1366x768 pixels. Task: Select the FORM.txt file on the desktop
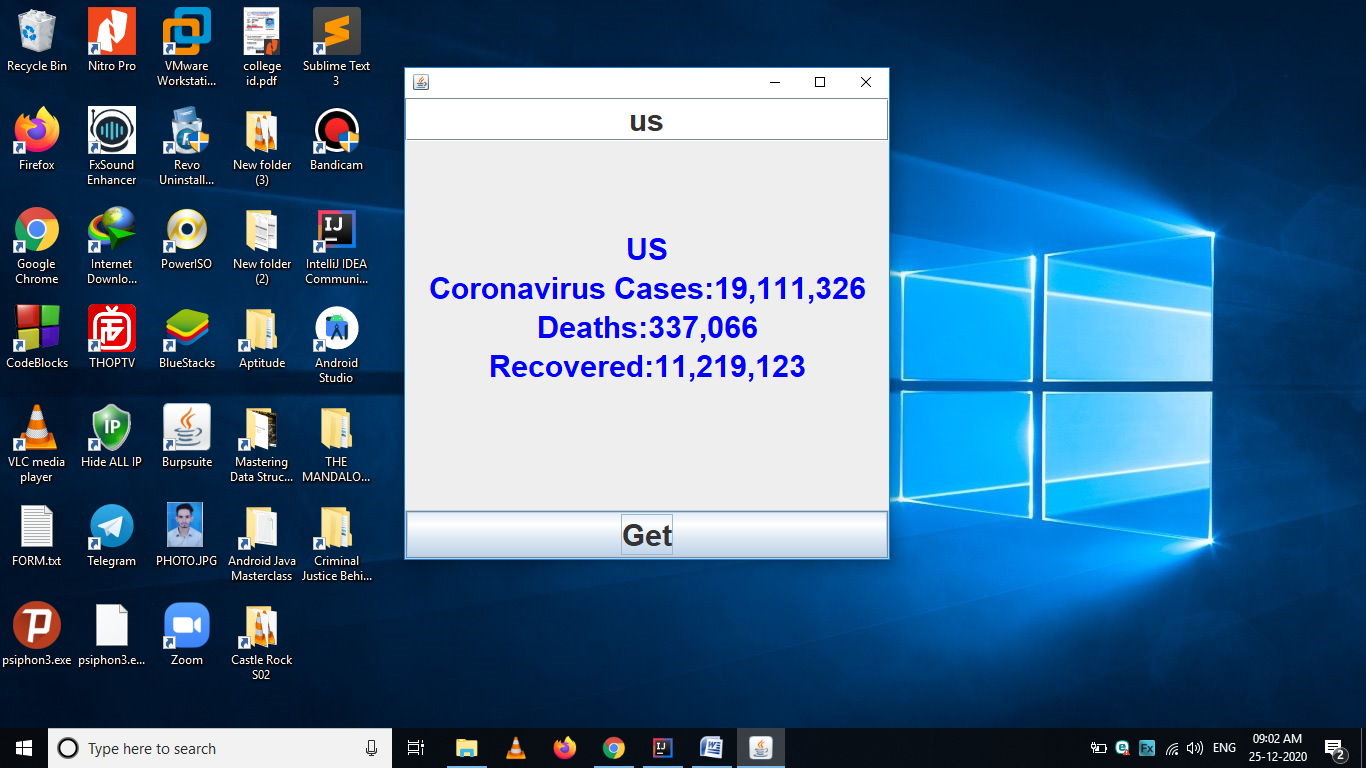37,536
